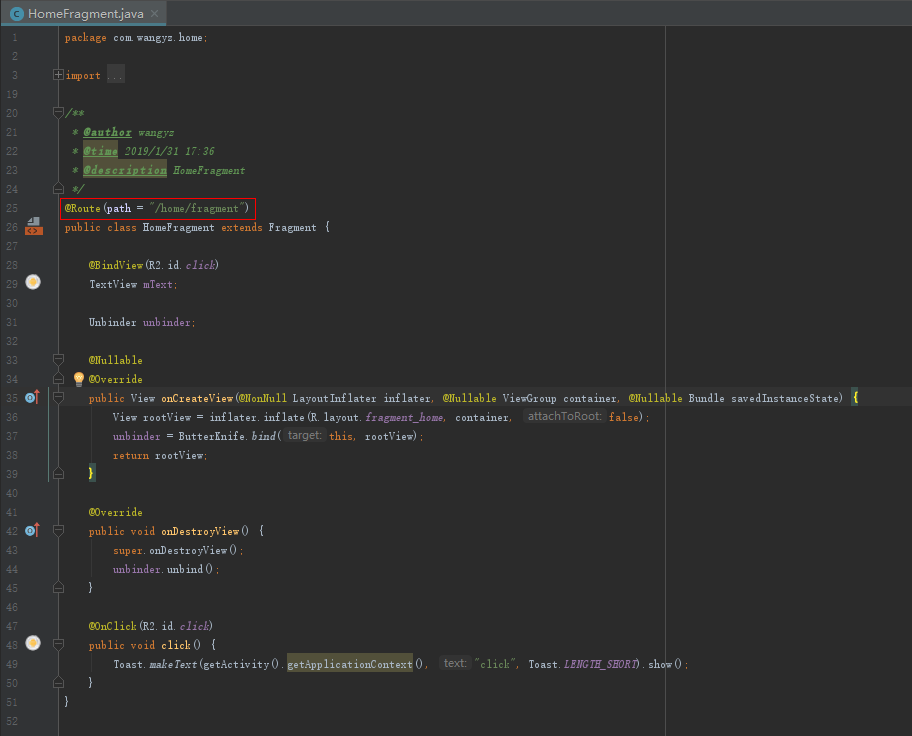Collapse the click() method body
The image size is (912, 736).
tap(58, 645)
